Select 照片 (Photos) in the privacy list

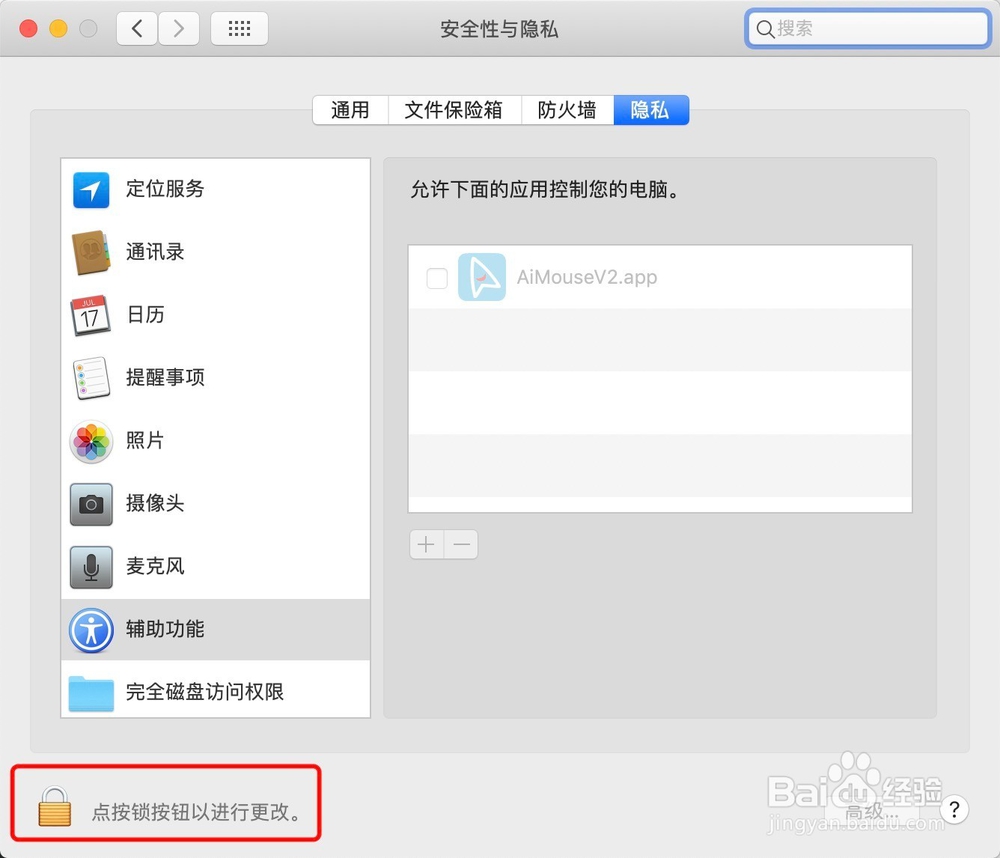click(x=146, y=441)
